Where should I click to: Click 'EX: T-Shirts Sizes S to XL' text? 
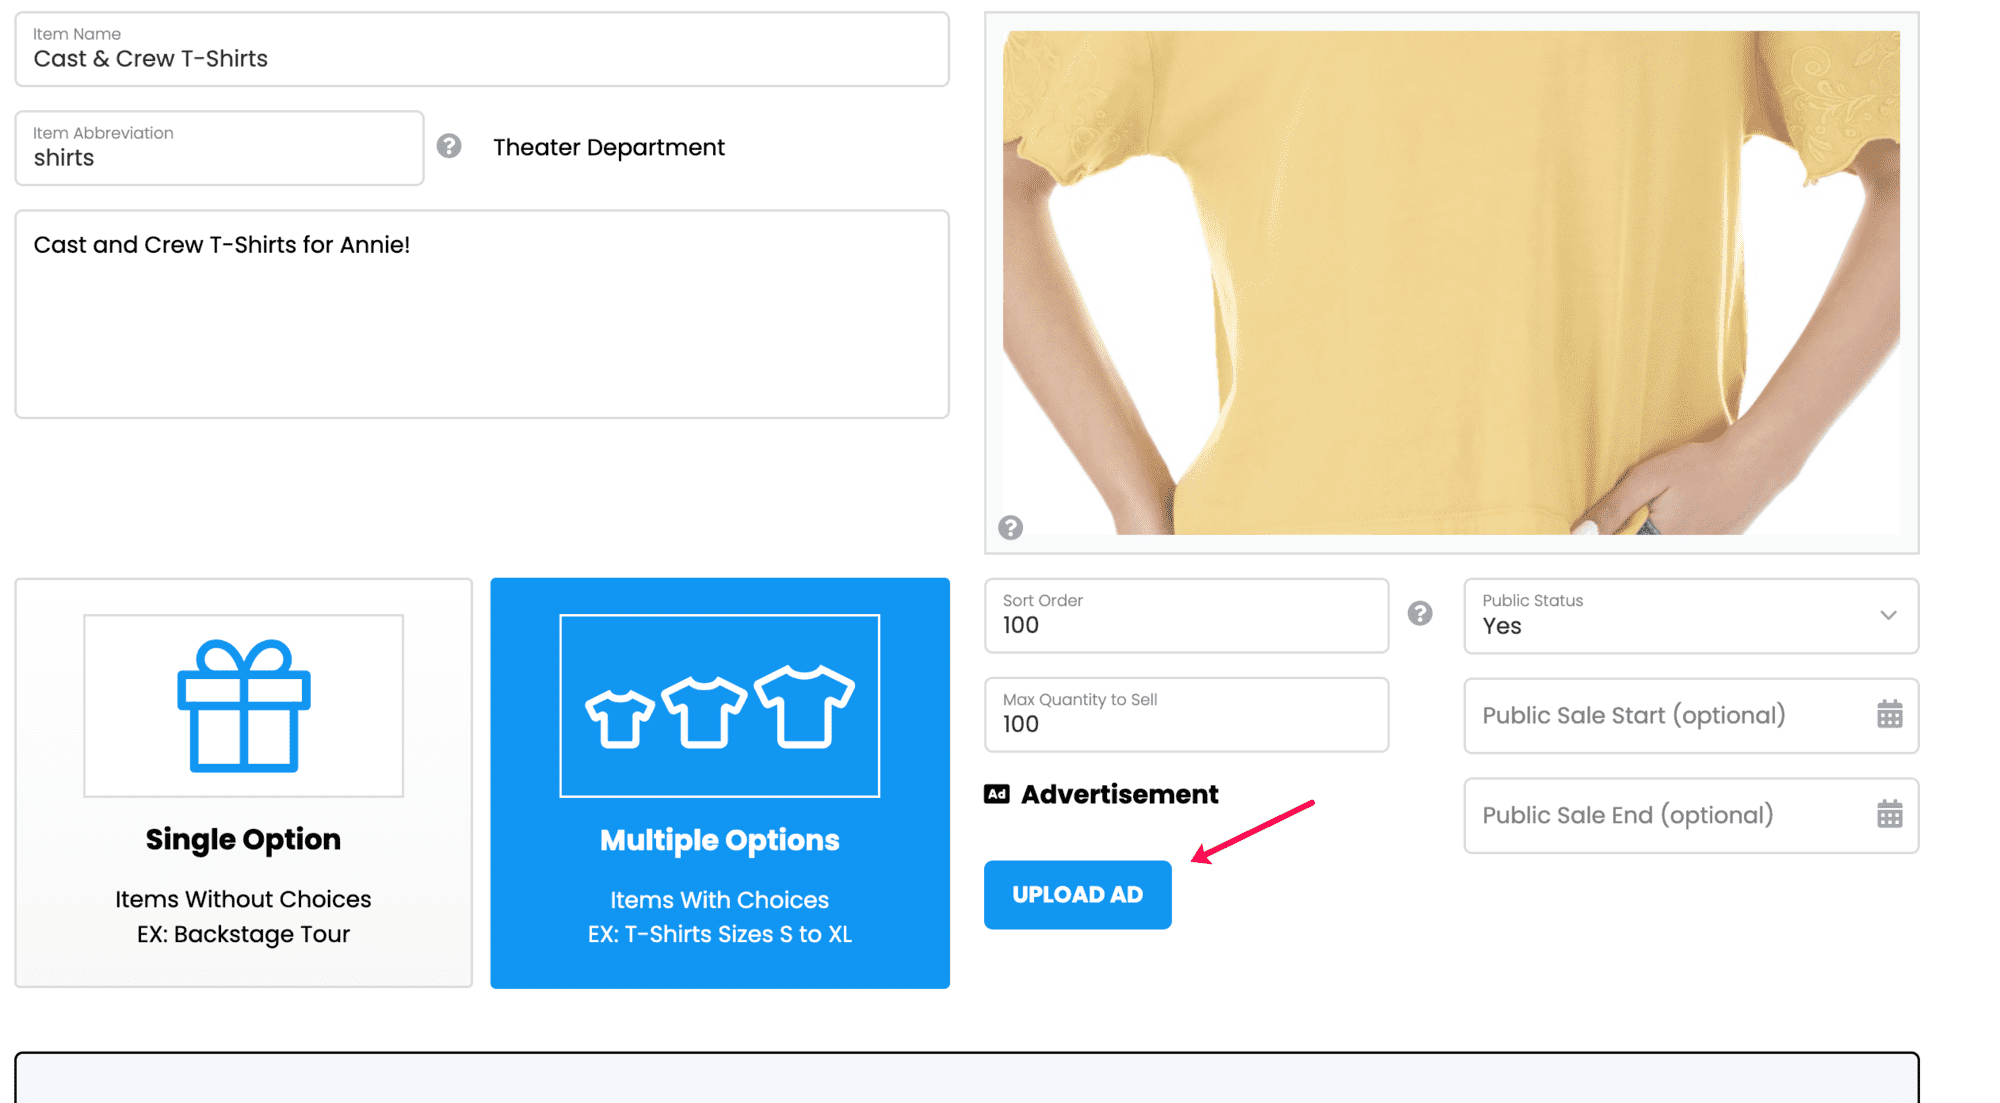coord(720,934)
